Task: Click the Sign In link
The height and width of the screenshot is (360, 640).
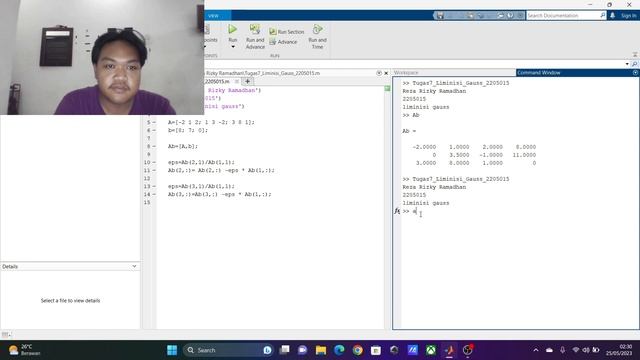Action: coord(629,16)
